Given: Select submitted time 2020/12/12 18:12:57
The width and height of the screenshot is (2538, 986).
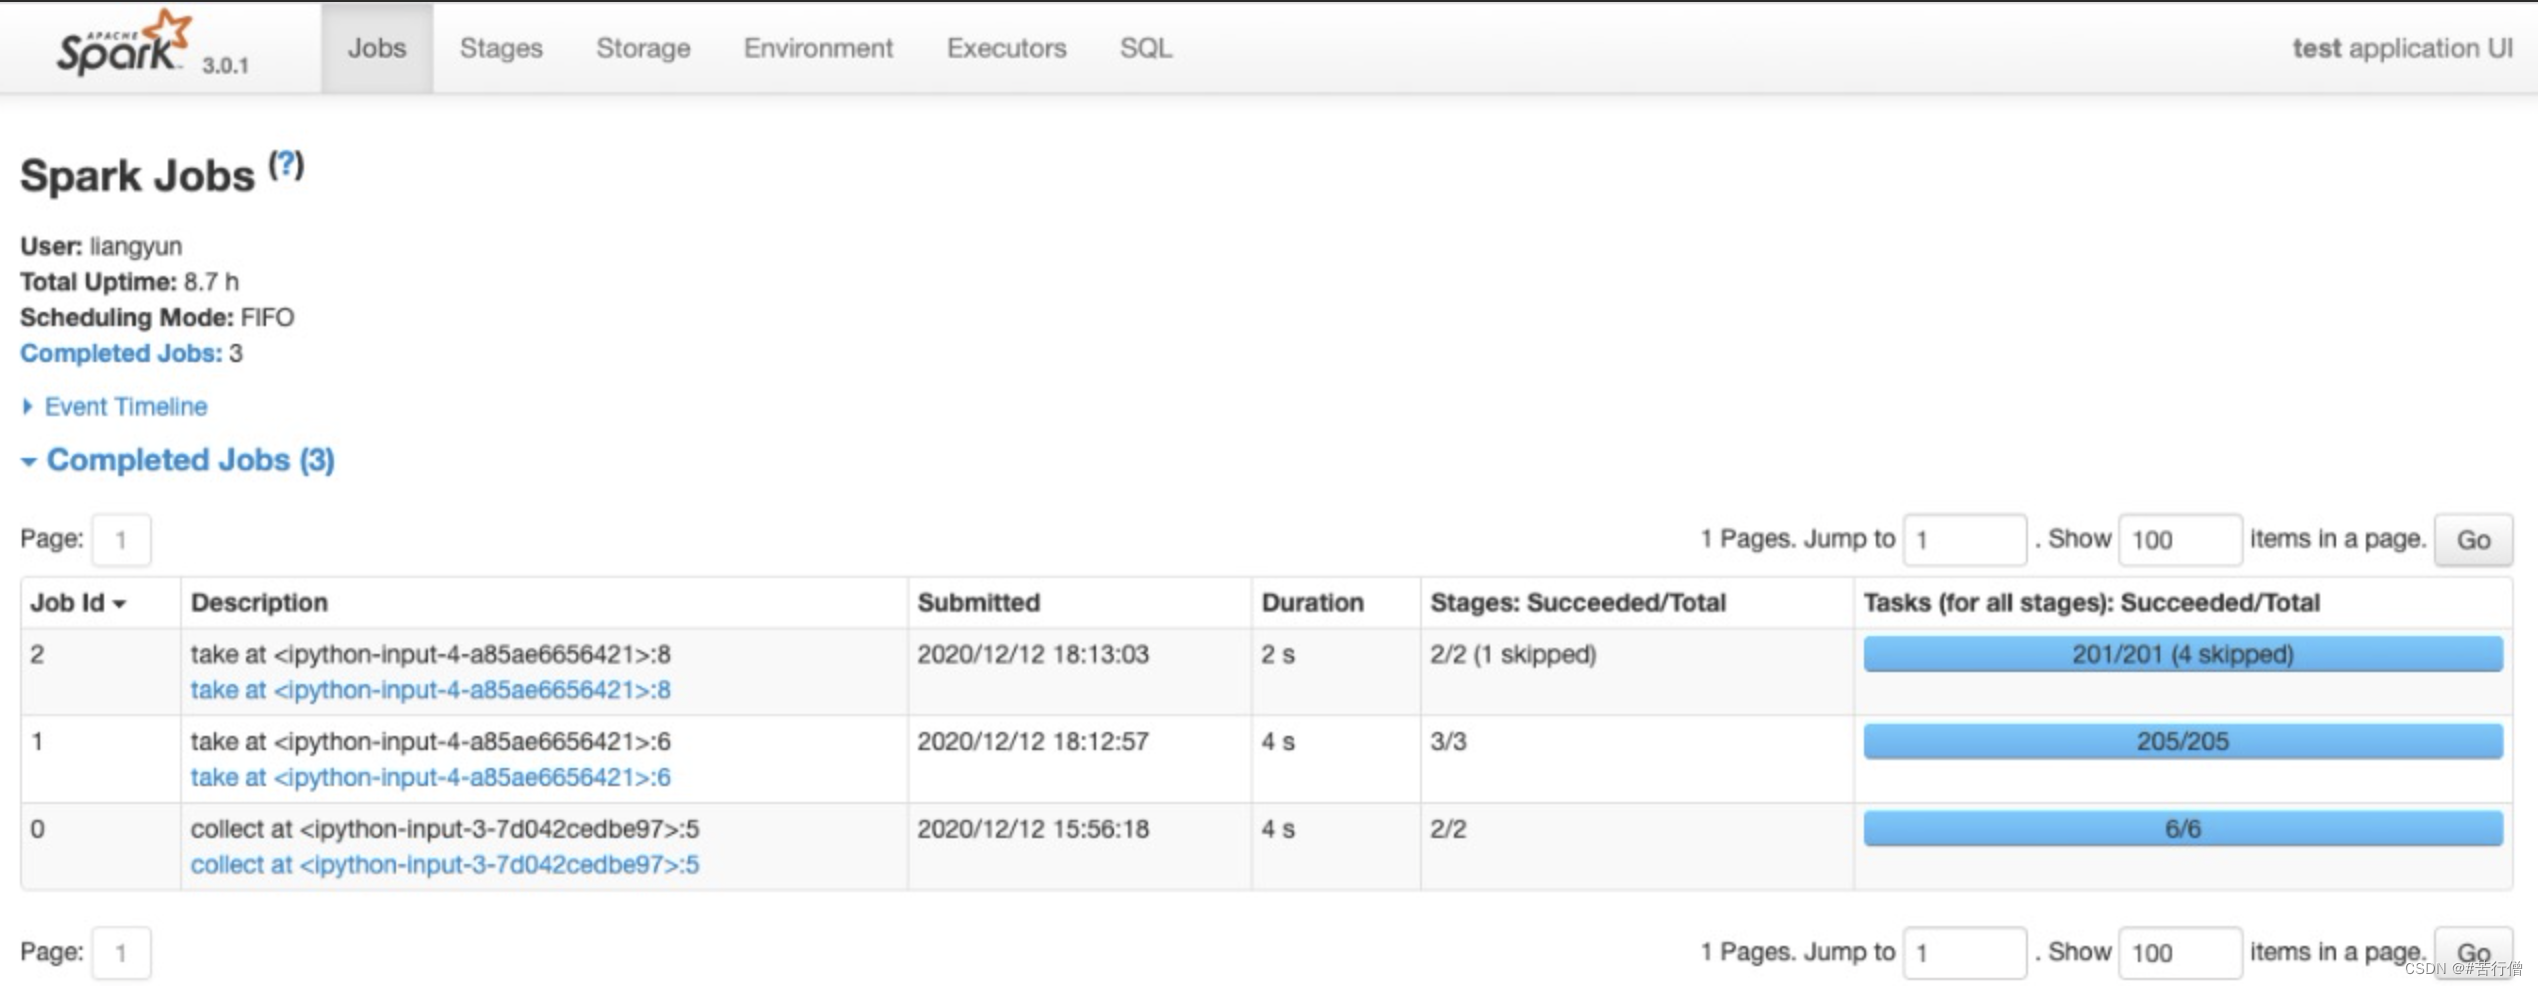Looking at the screenshot, I should [1033, 741].
